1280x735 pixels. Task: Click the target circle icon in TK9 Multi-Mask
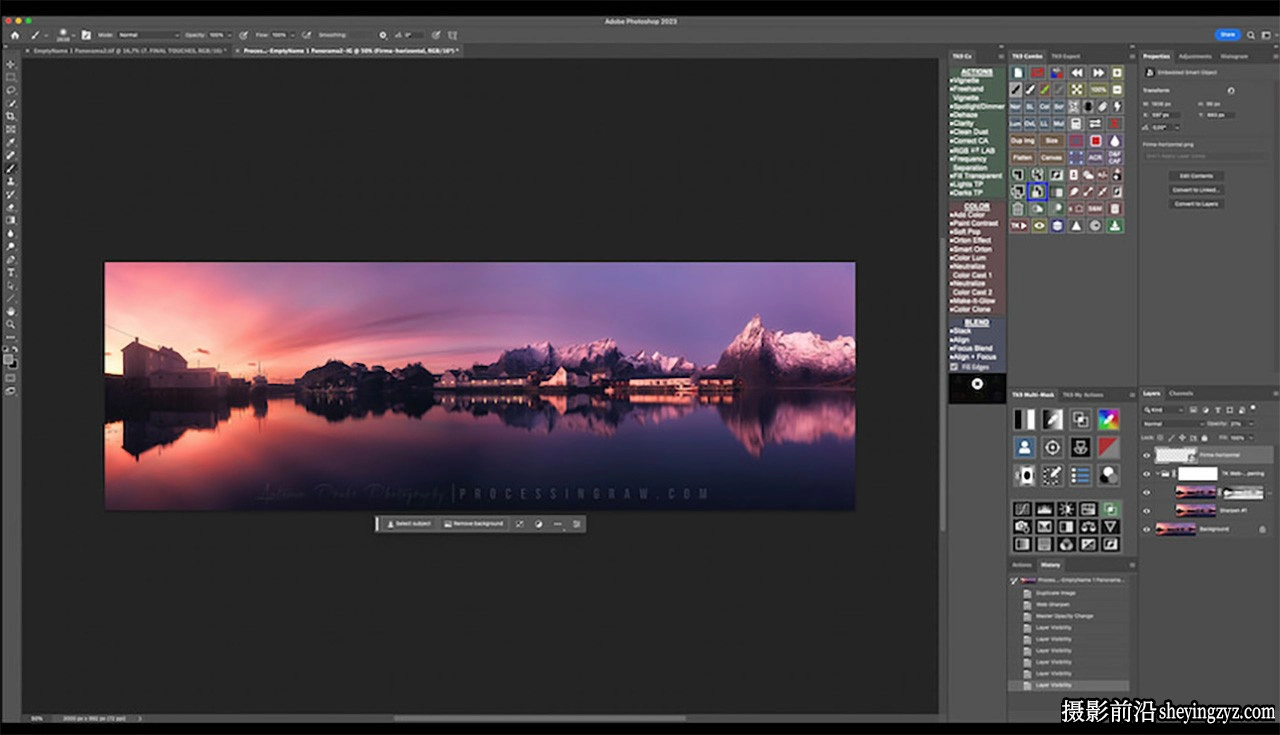1052,447
